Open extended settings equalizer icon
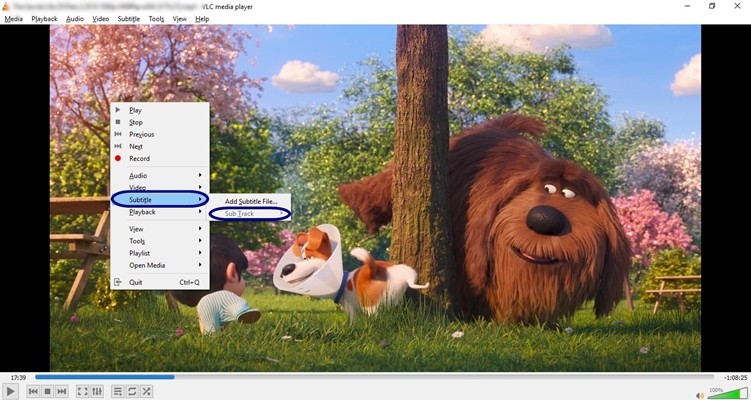The image size is (751, 400). point(97,391)
